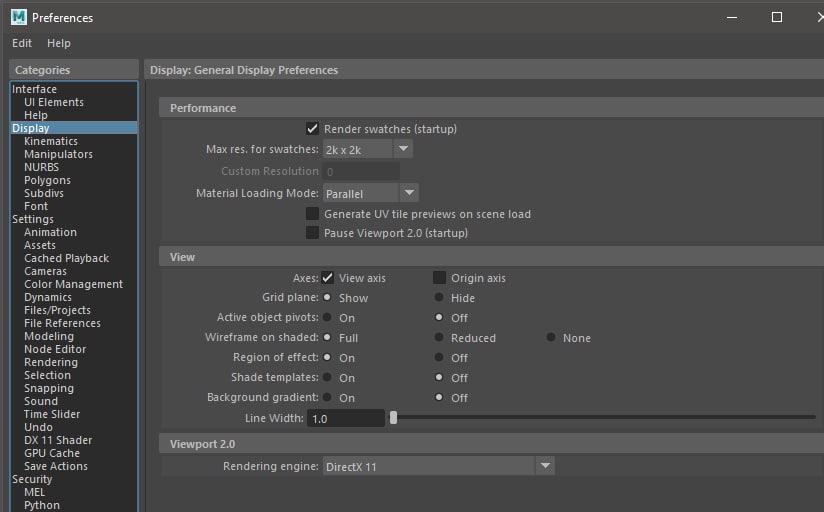Select GPU Cache category
The image size is (824, 512).
pos(74,453)
